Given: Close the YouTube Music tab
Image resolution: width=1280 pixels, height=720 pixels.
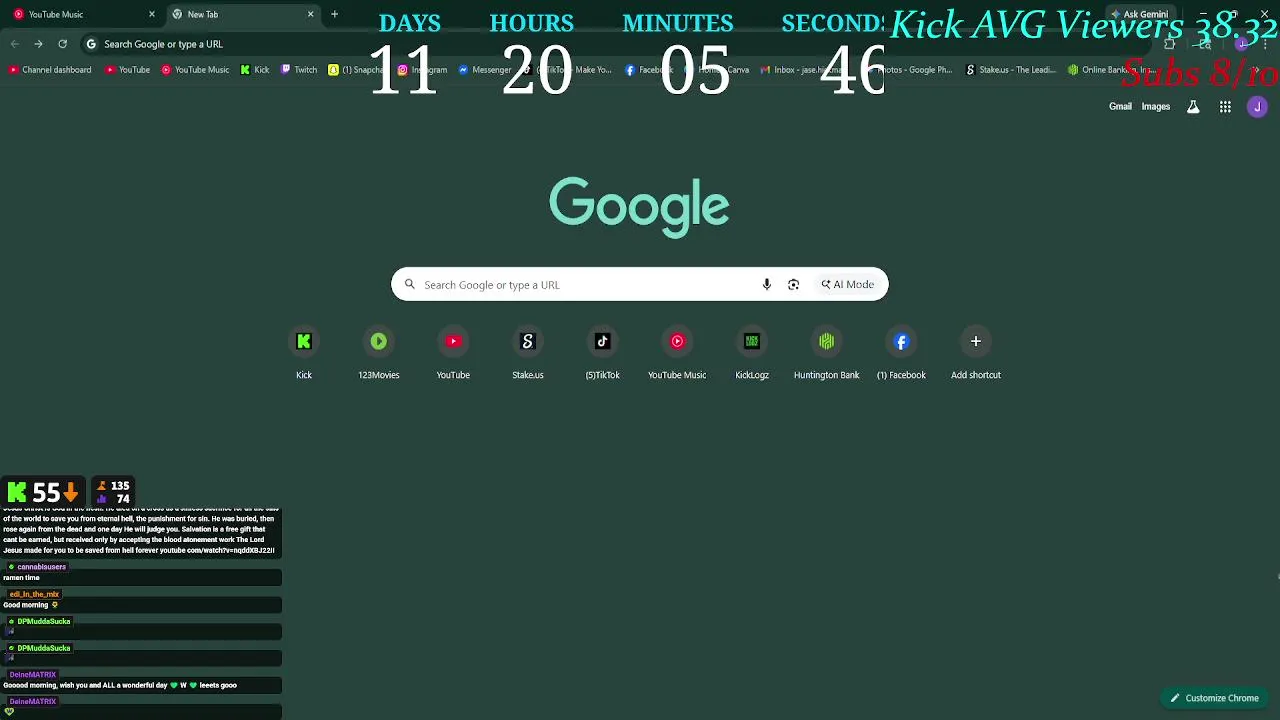Looking at the screenshot, I should click(152, 14).
